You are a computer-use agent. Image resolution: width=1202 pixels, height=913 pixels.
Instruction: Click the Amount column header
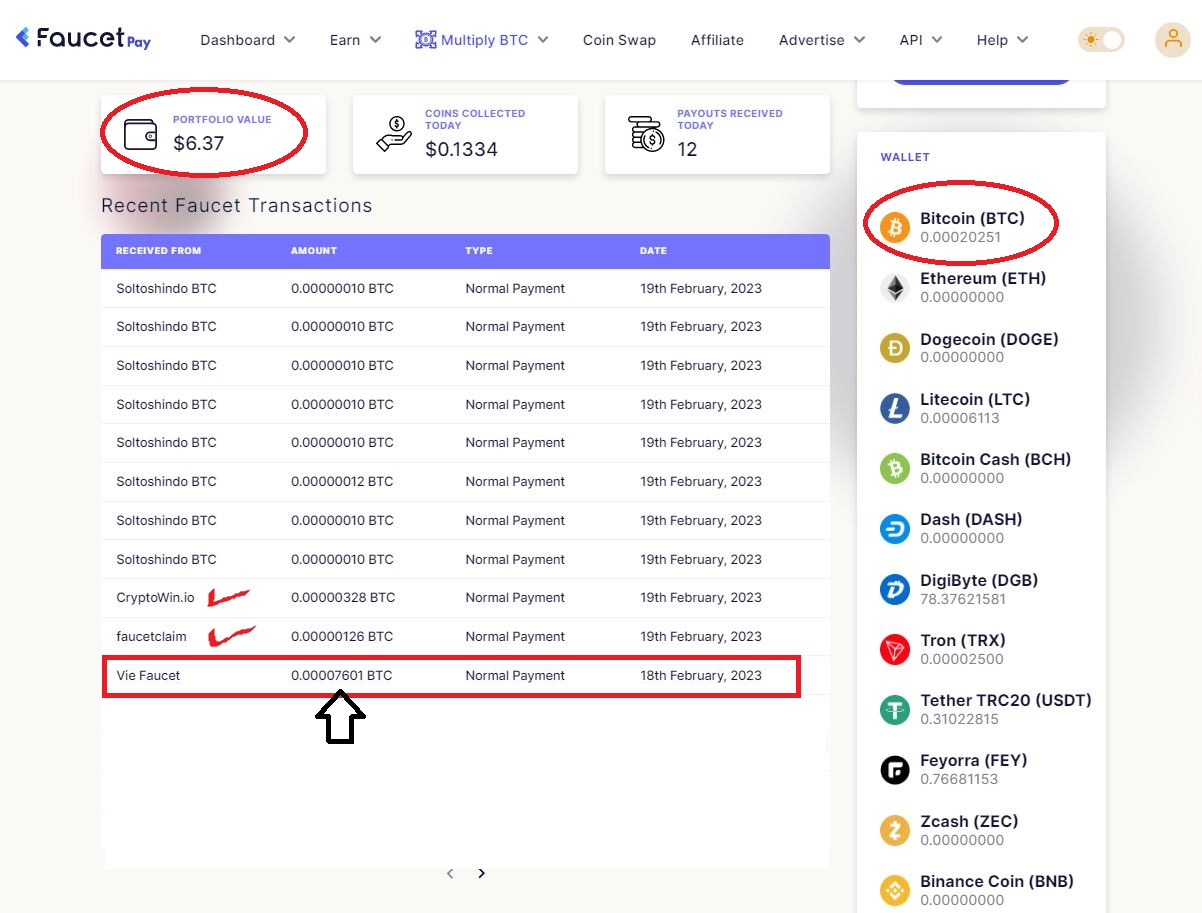tap(314, 251)
